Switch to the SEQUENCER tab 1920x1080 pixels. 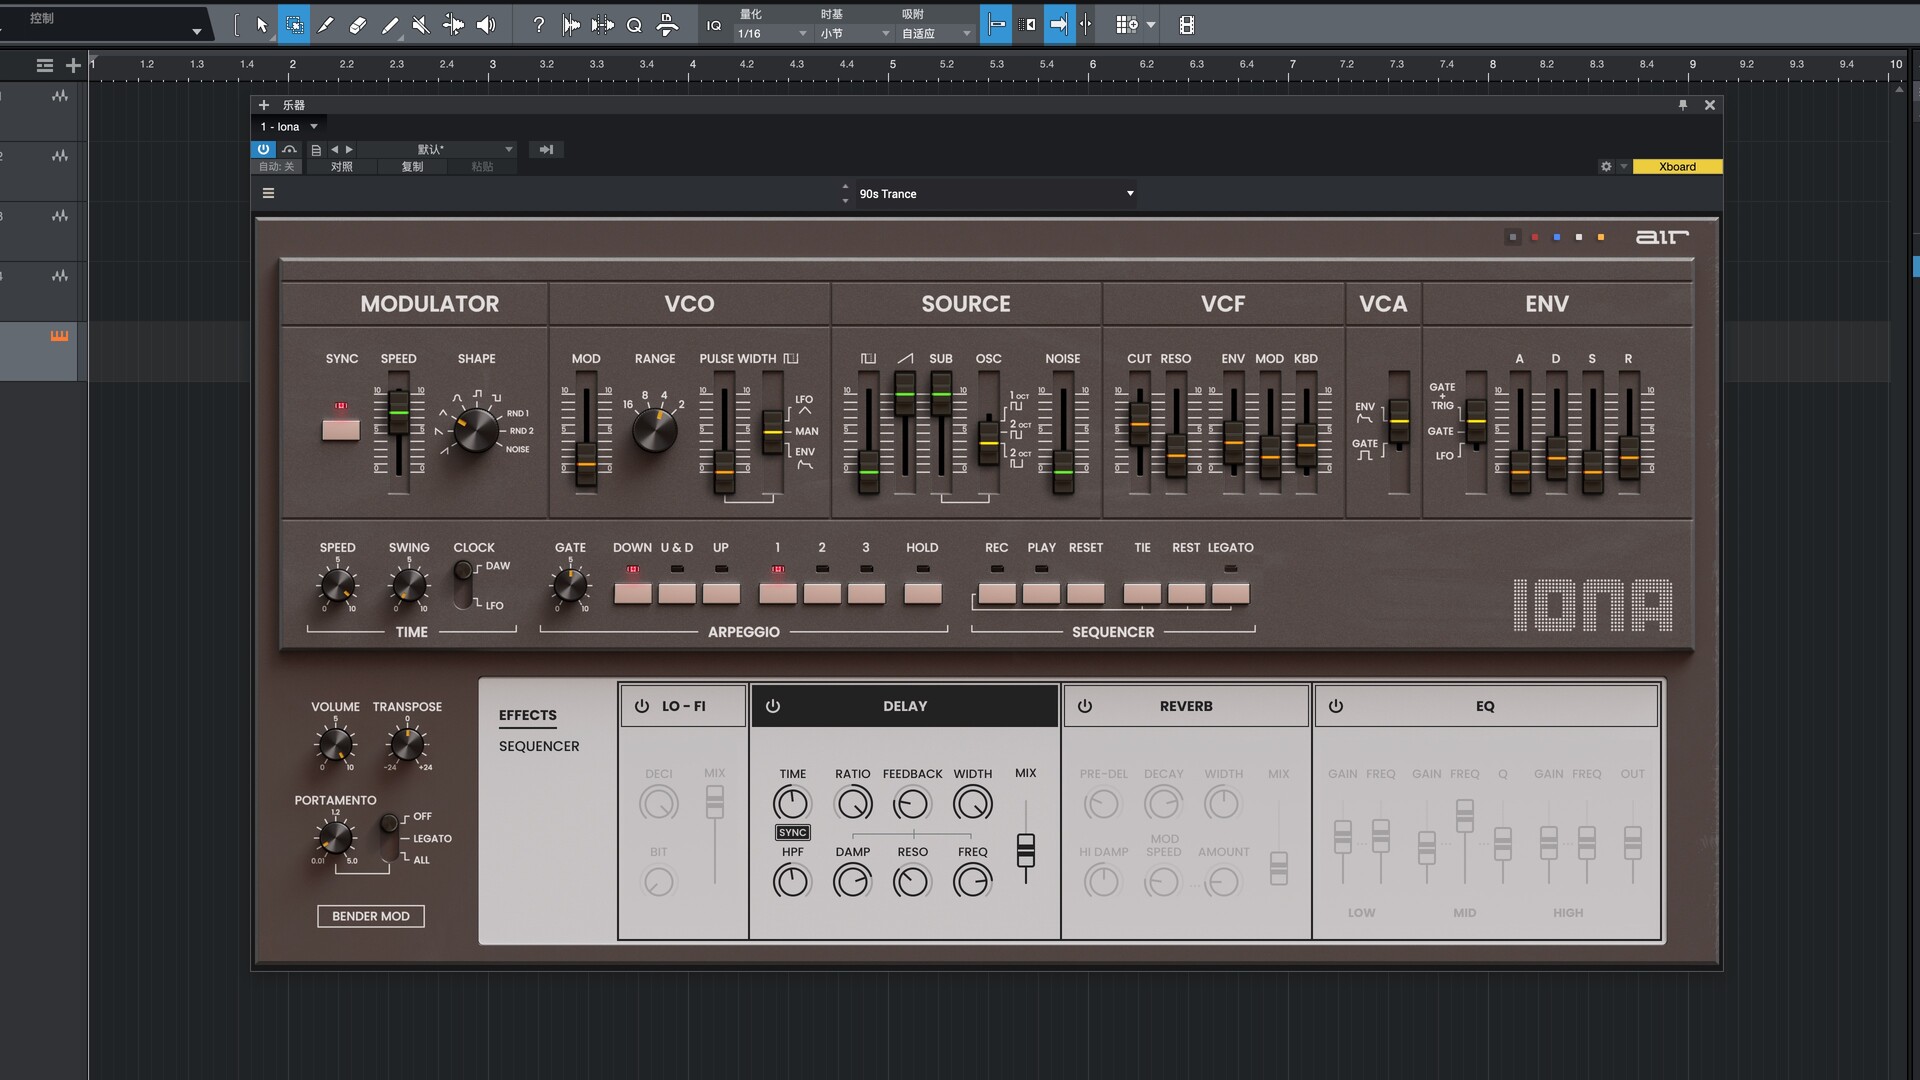tap(539, 746)
